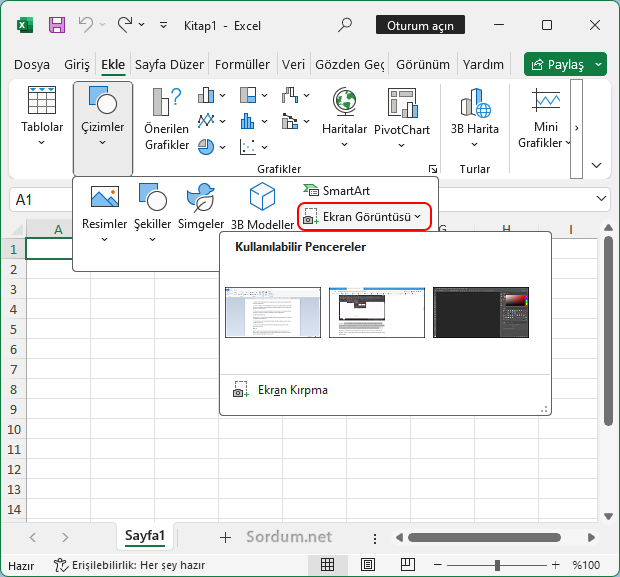Switch to Page Break Preview view
Screen dimensions: 620x577
(408, 565)
